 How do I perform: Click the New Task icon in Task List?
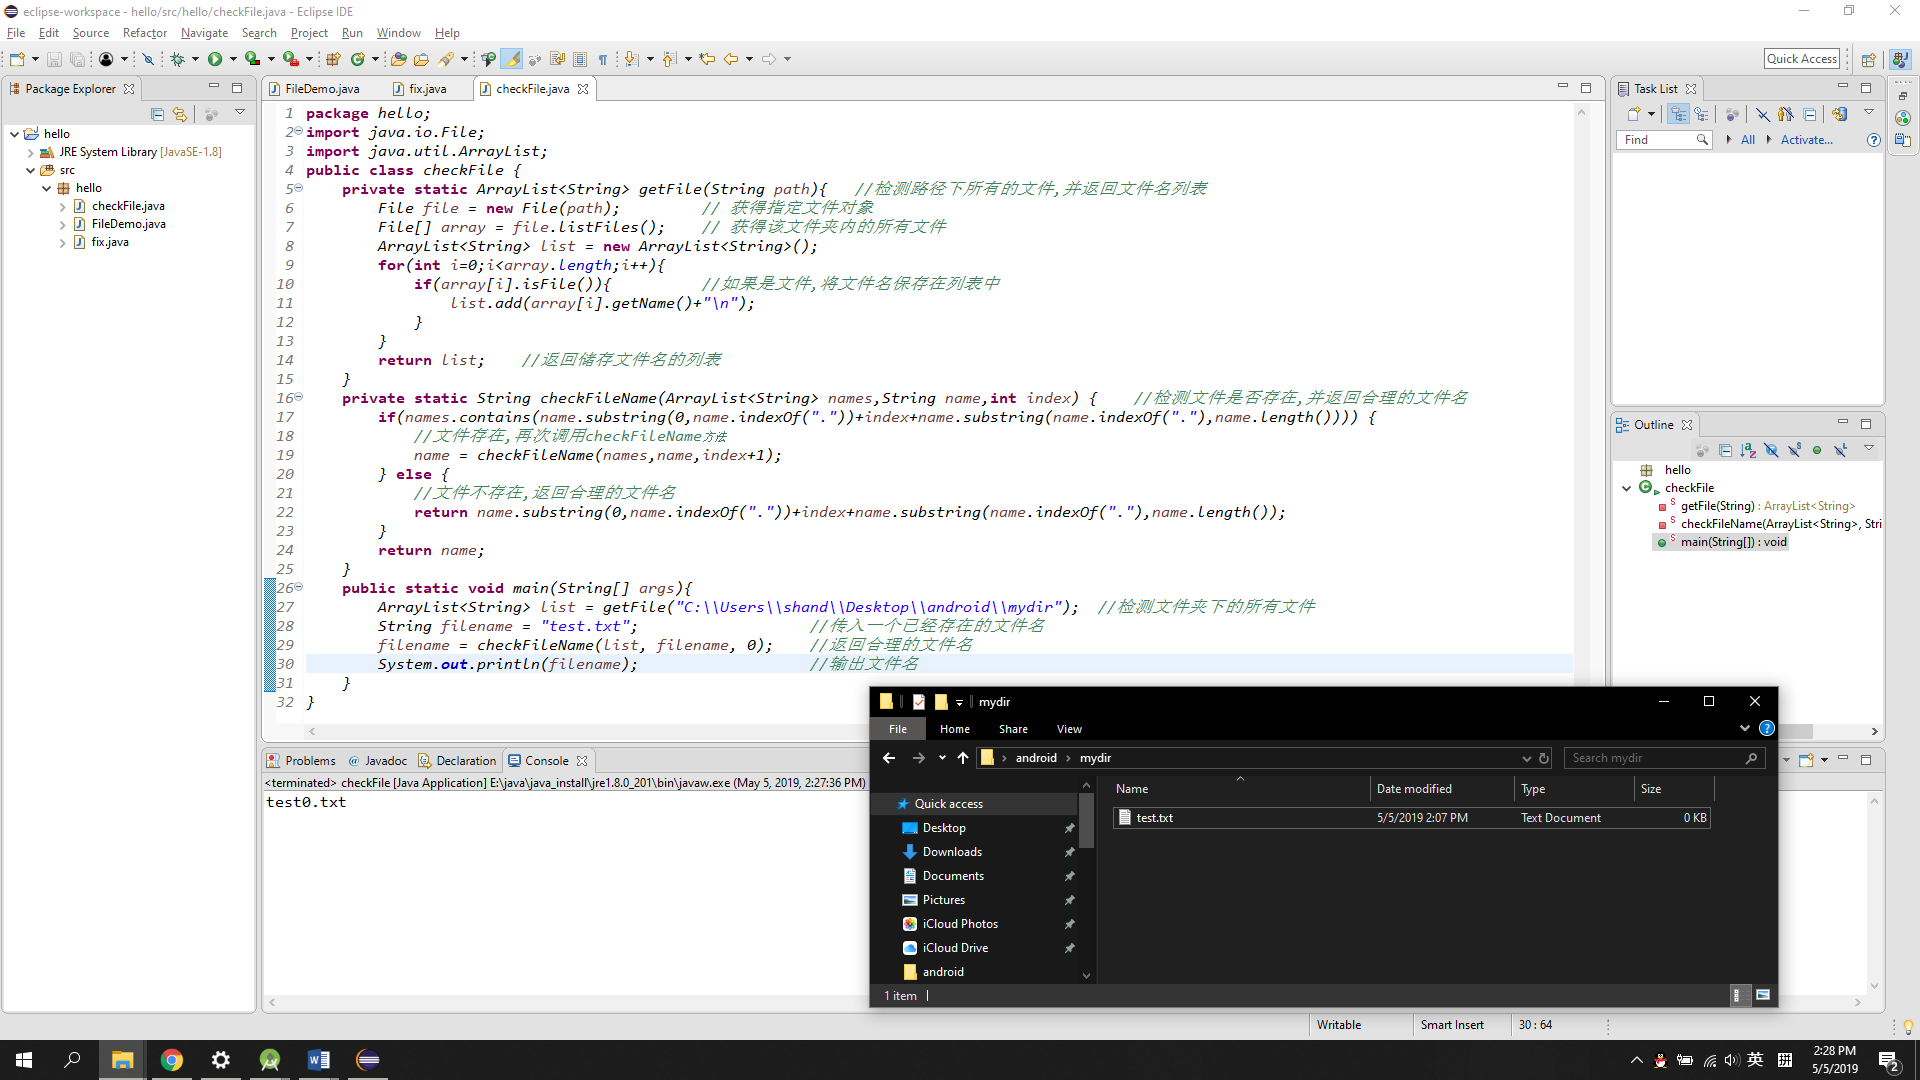(x=1634, y=114)
